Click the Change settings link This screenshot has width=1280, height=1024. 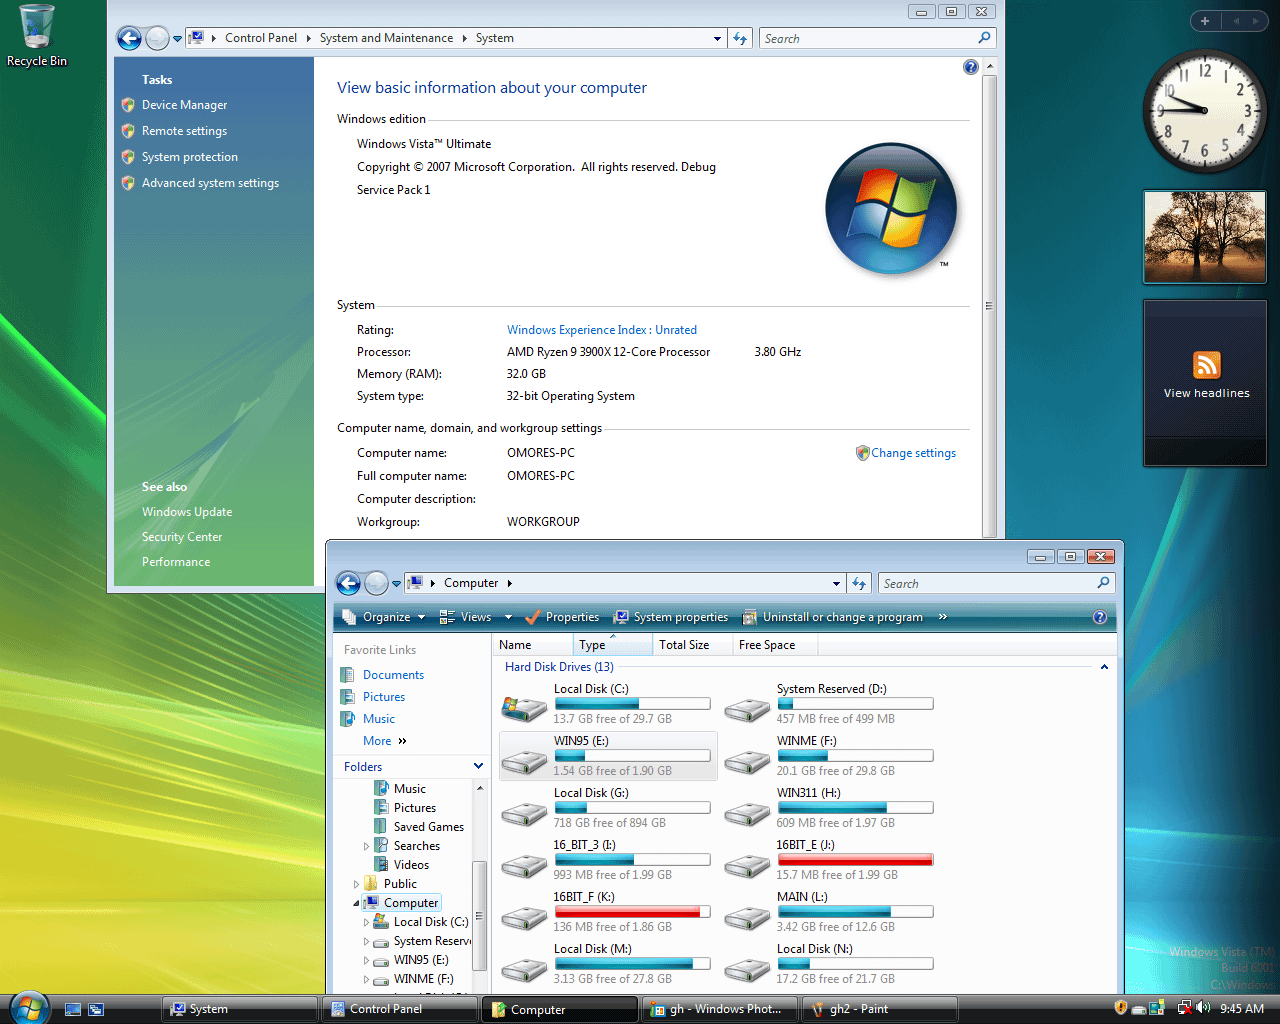(x=913, y=452)
